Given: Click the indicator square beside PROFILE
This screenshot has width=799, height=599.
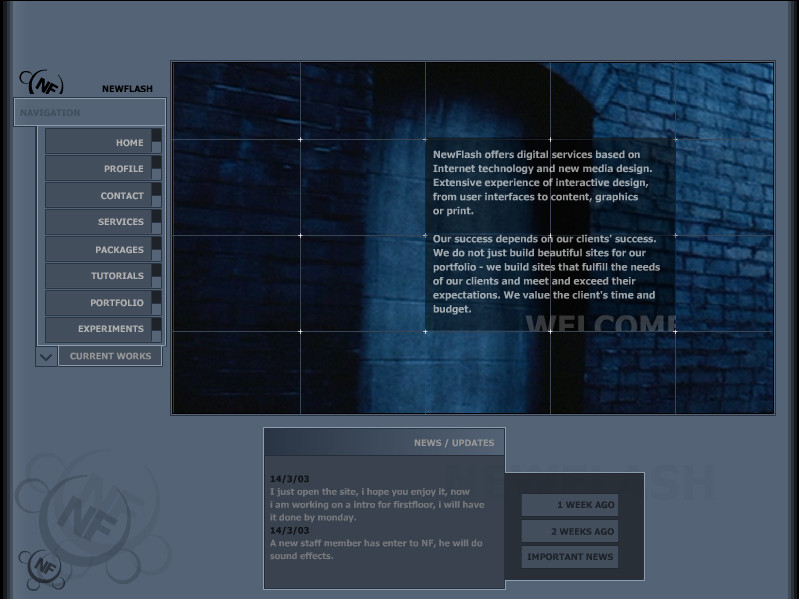Looking at the screenshot, I should (156, 168).
